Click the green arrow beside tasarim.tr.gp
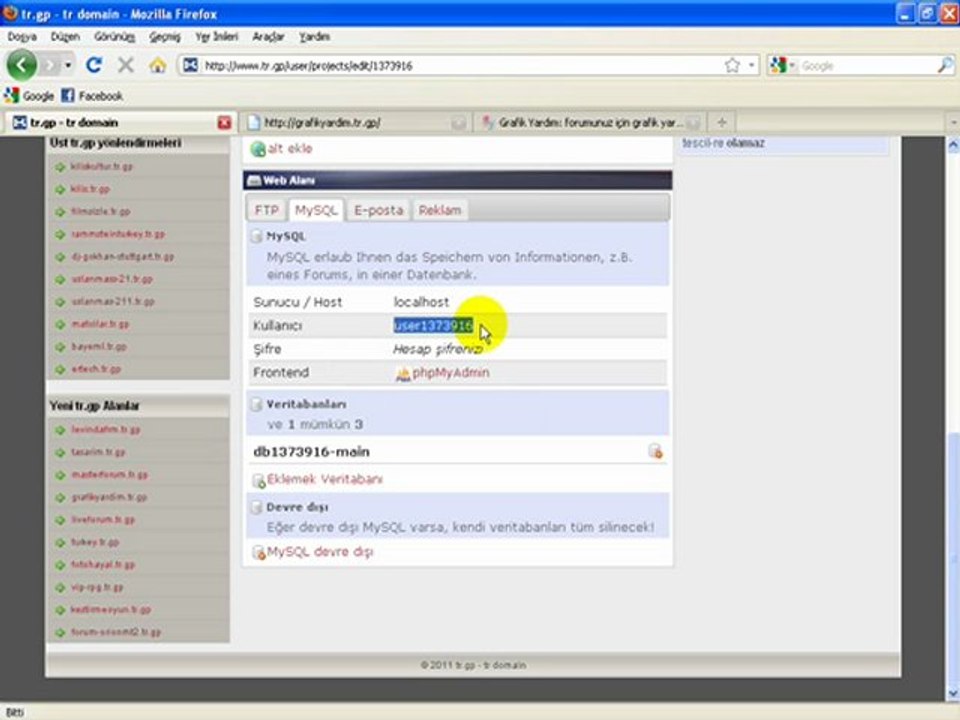 [60, 452]
